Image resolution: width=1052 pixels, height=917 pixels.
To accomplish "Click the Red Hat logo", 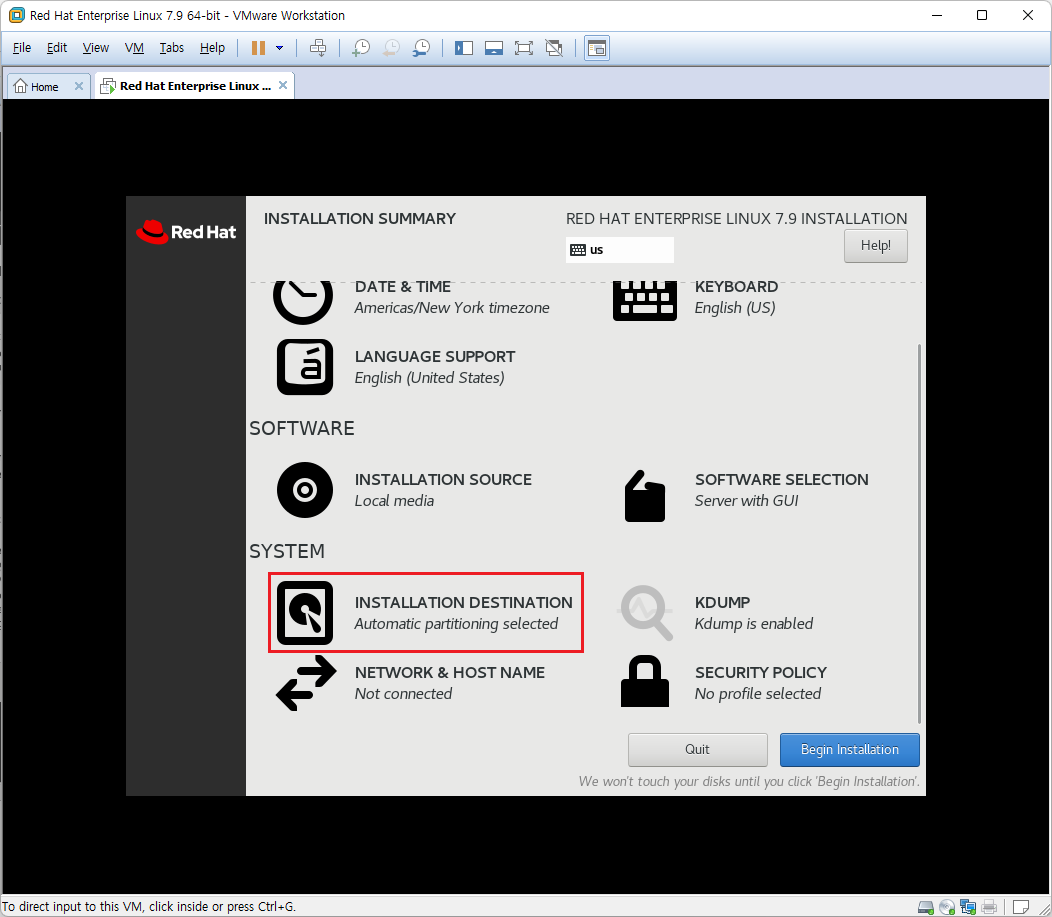I will 186,232.
